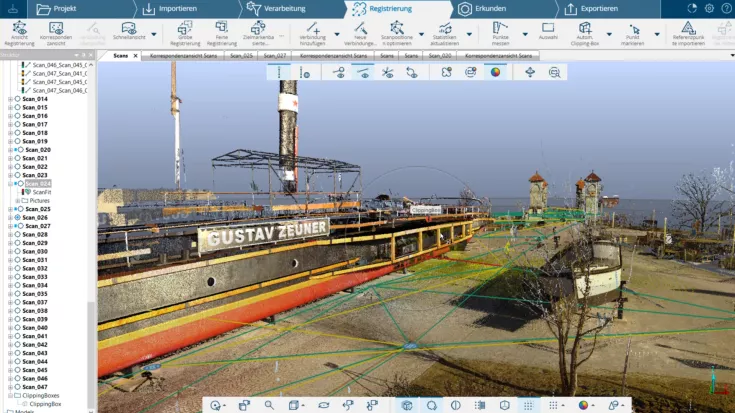Select Scan_026 in structure tree

35,218
